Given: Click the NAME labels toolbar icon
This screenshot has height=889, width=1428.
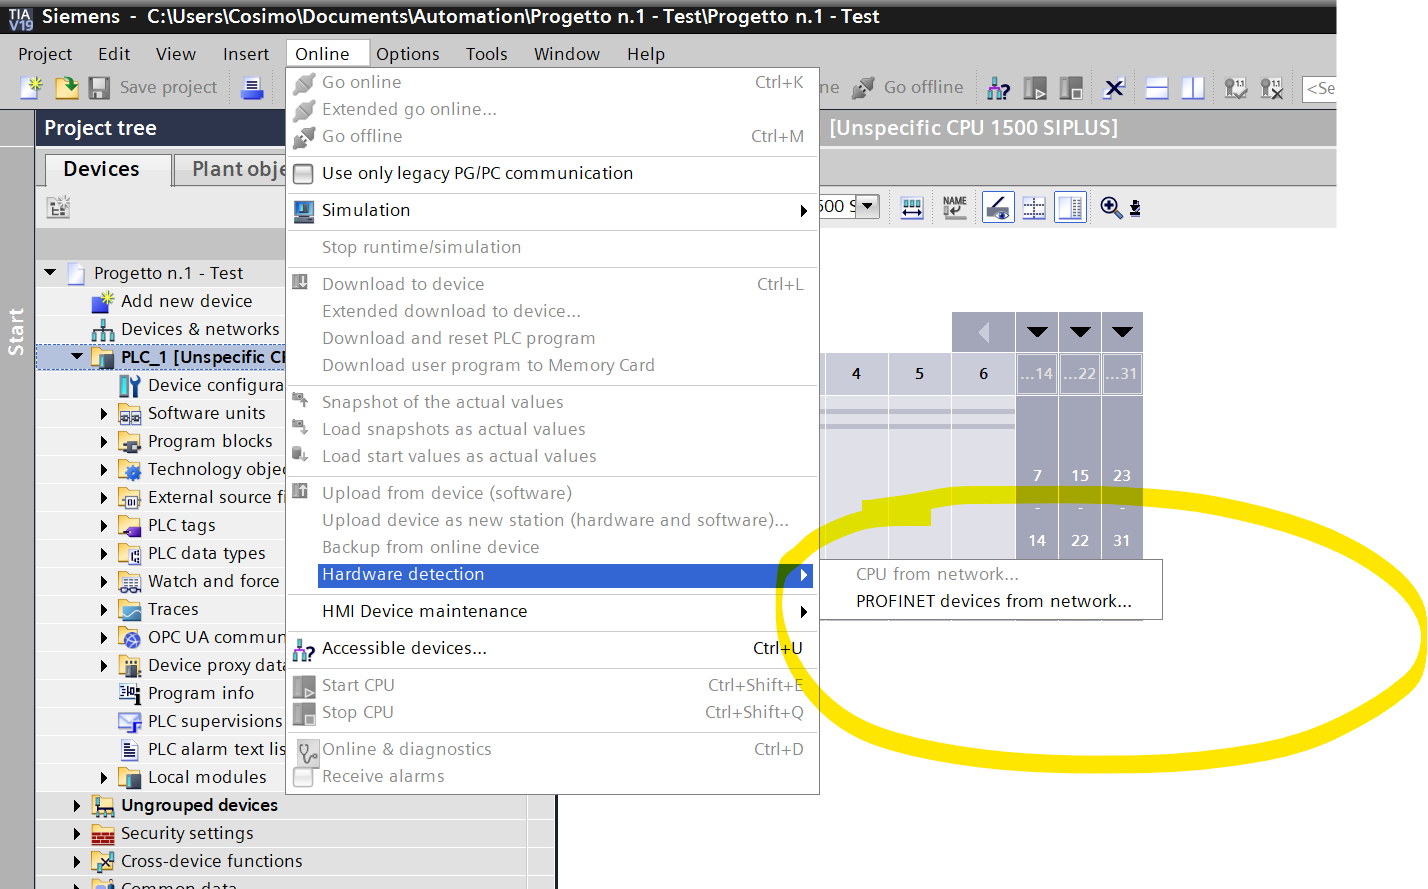Looking at the screenshot, I should click(955, 207).
